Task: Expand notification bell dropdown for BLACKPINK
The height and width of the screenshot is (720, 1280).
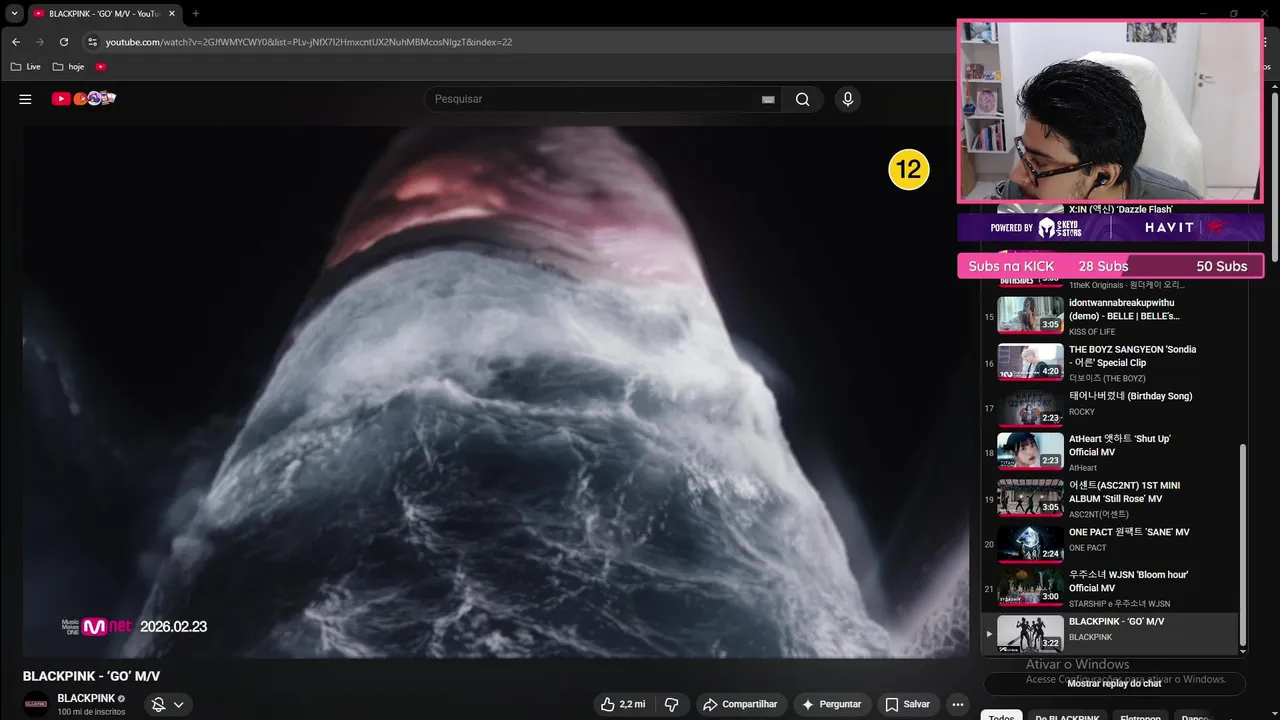Action: coord(168,704)
